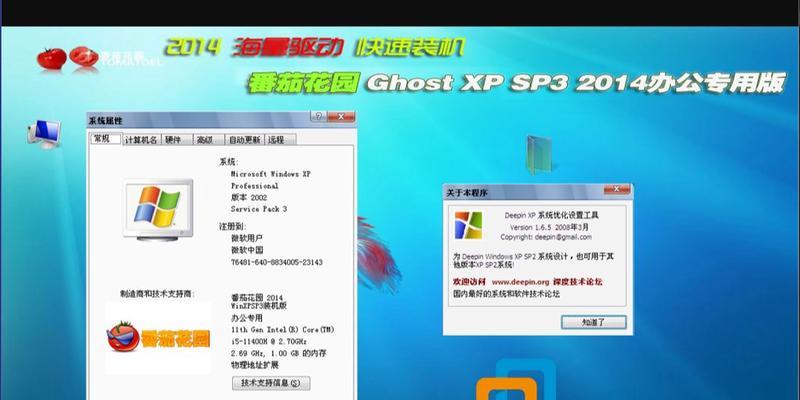
Task: Click the 微软中国 organization text
Action: click(x=247, y=250)
